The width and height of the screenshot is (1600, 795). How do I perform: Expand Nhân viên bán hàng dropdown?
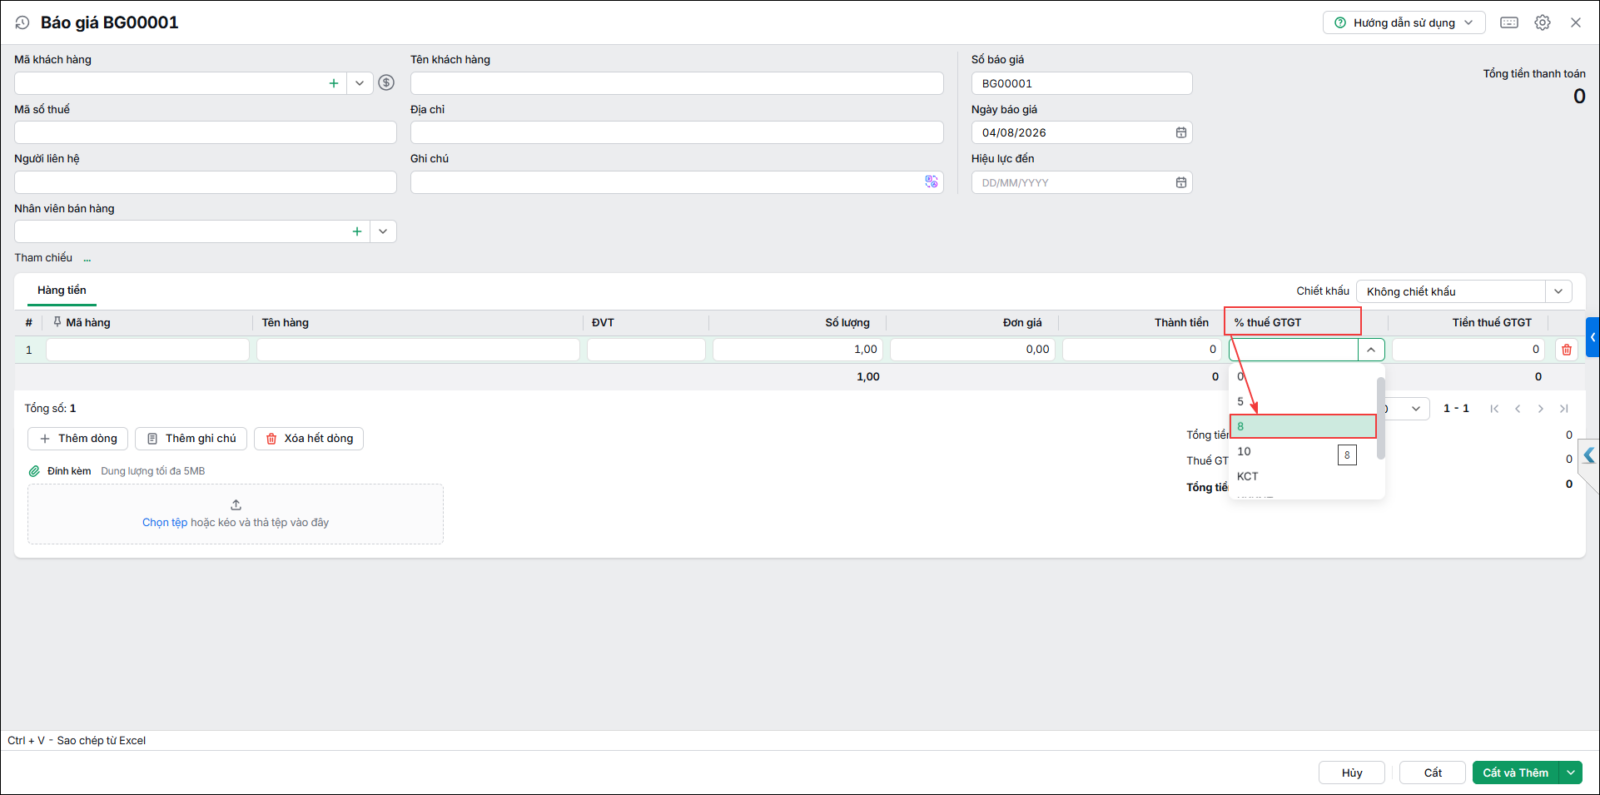click(x=383, y=231)
